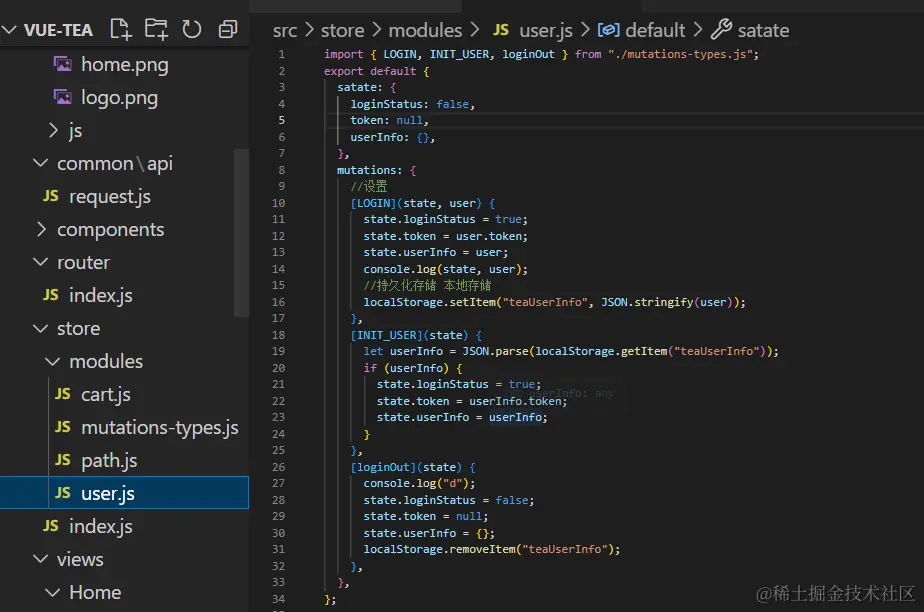Click the explorer sidebar scrollbar

point(241,233)
